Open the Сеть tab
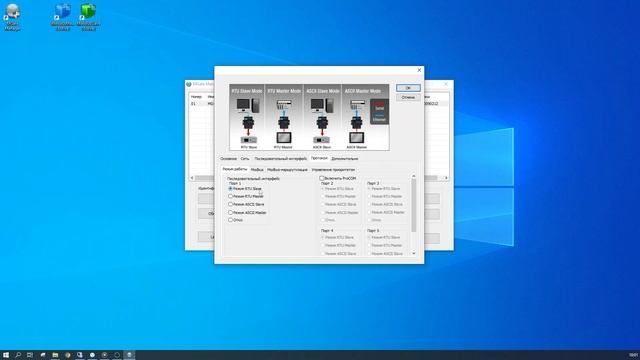 coord(245,158)
